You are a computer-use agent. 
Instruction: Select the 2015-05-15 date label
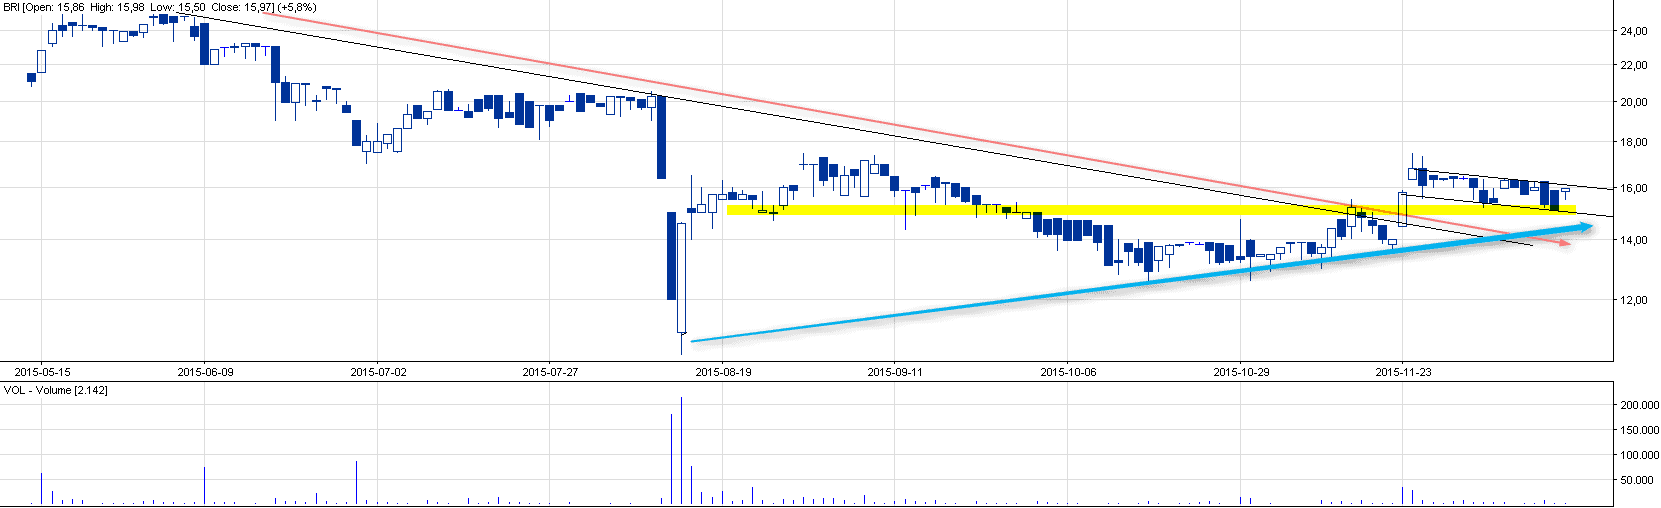click(x=42, y=372)
